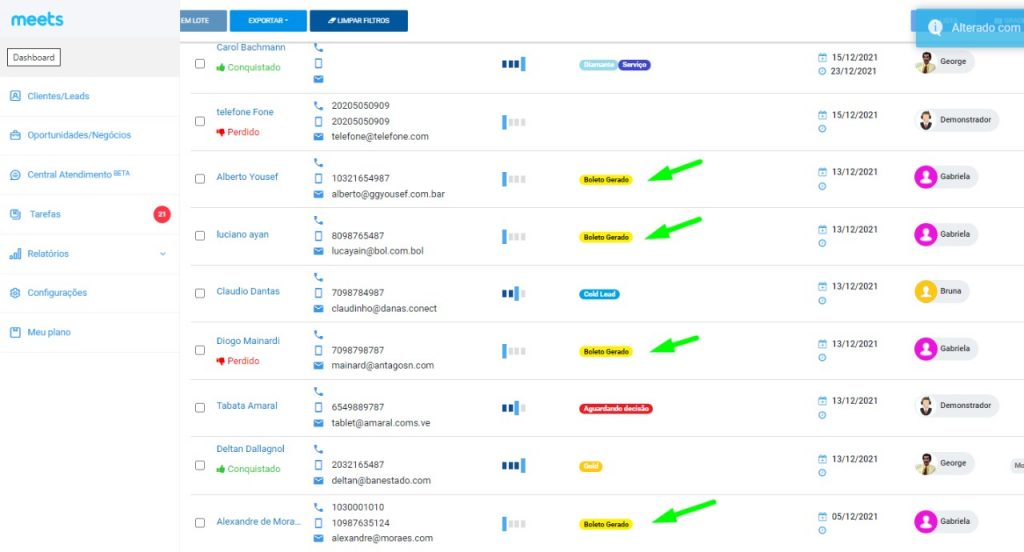
Task: Check the Diogo Mainardi row
Action: click(x=200, y=350)
